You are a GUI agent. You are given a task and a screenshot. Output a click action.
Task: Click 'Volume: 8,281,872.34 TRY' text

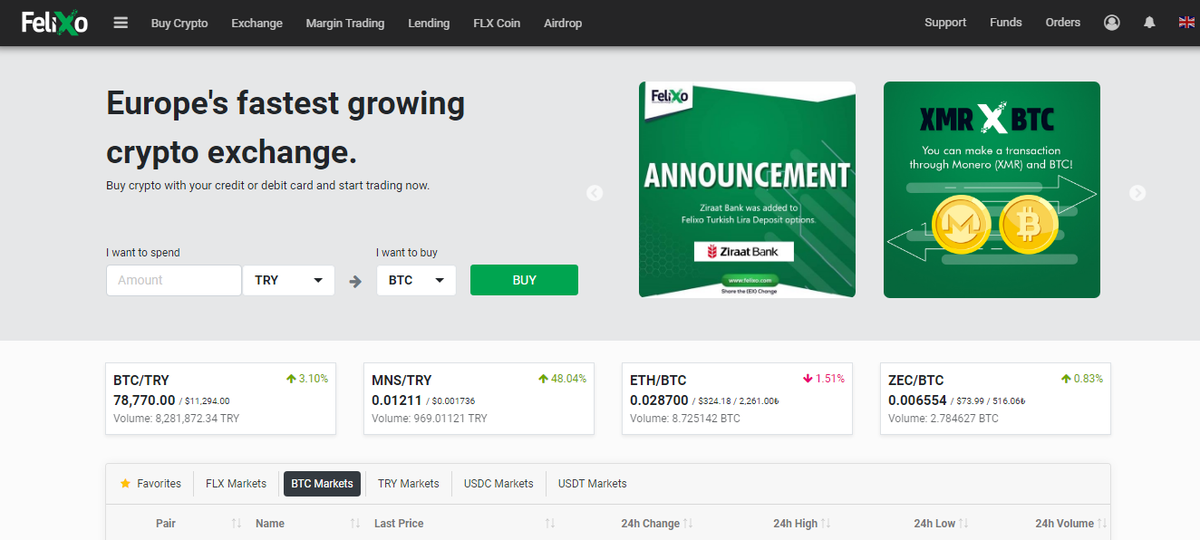[176, 418]
